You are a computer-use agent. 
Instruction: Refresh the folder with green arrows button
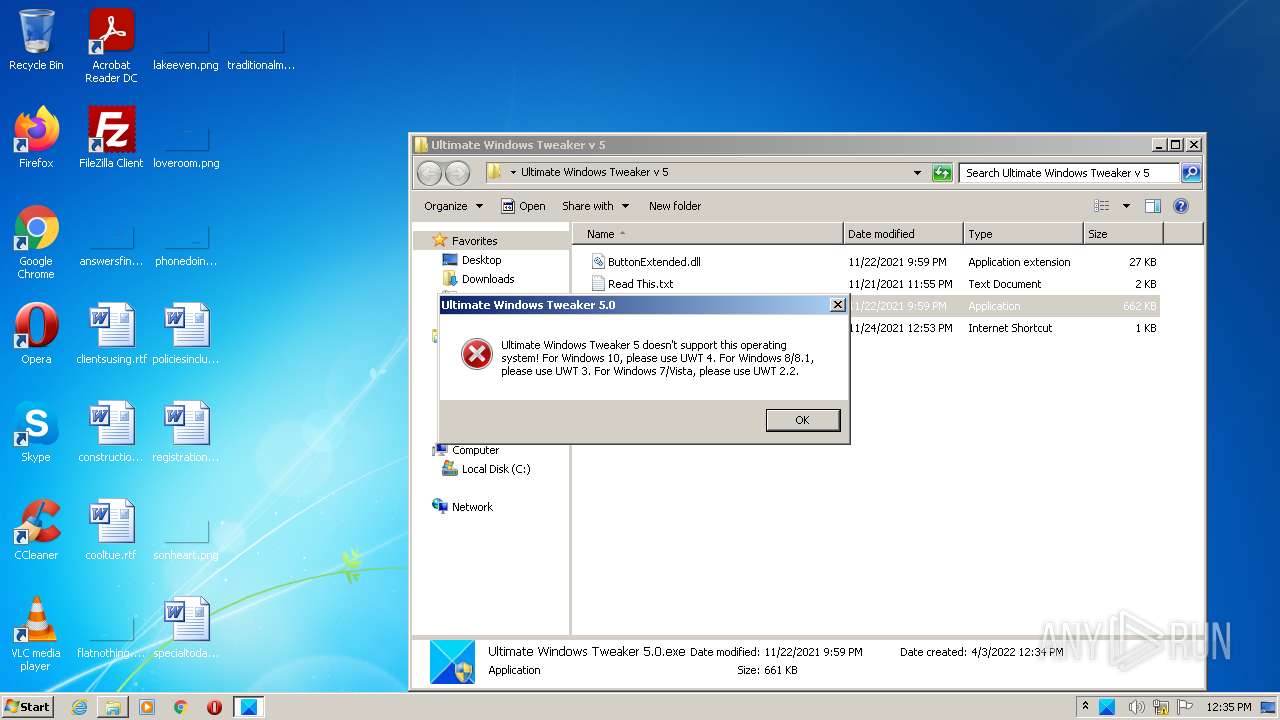click(x=941, y=173)
